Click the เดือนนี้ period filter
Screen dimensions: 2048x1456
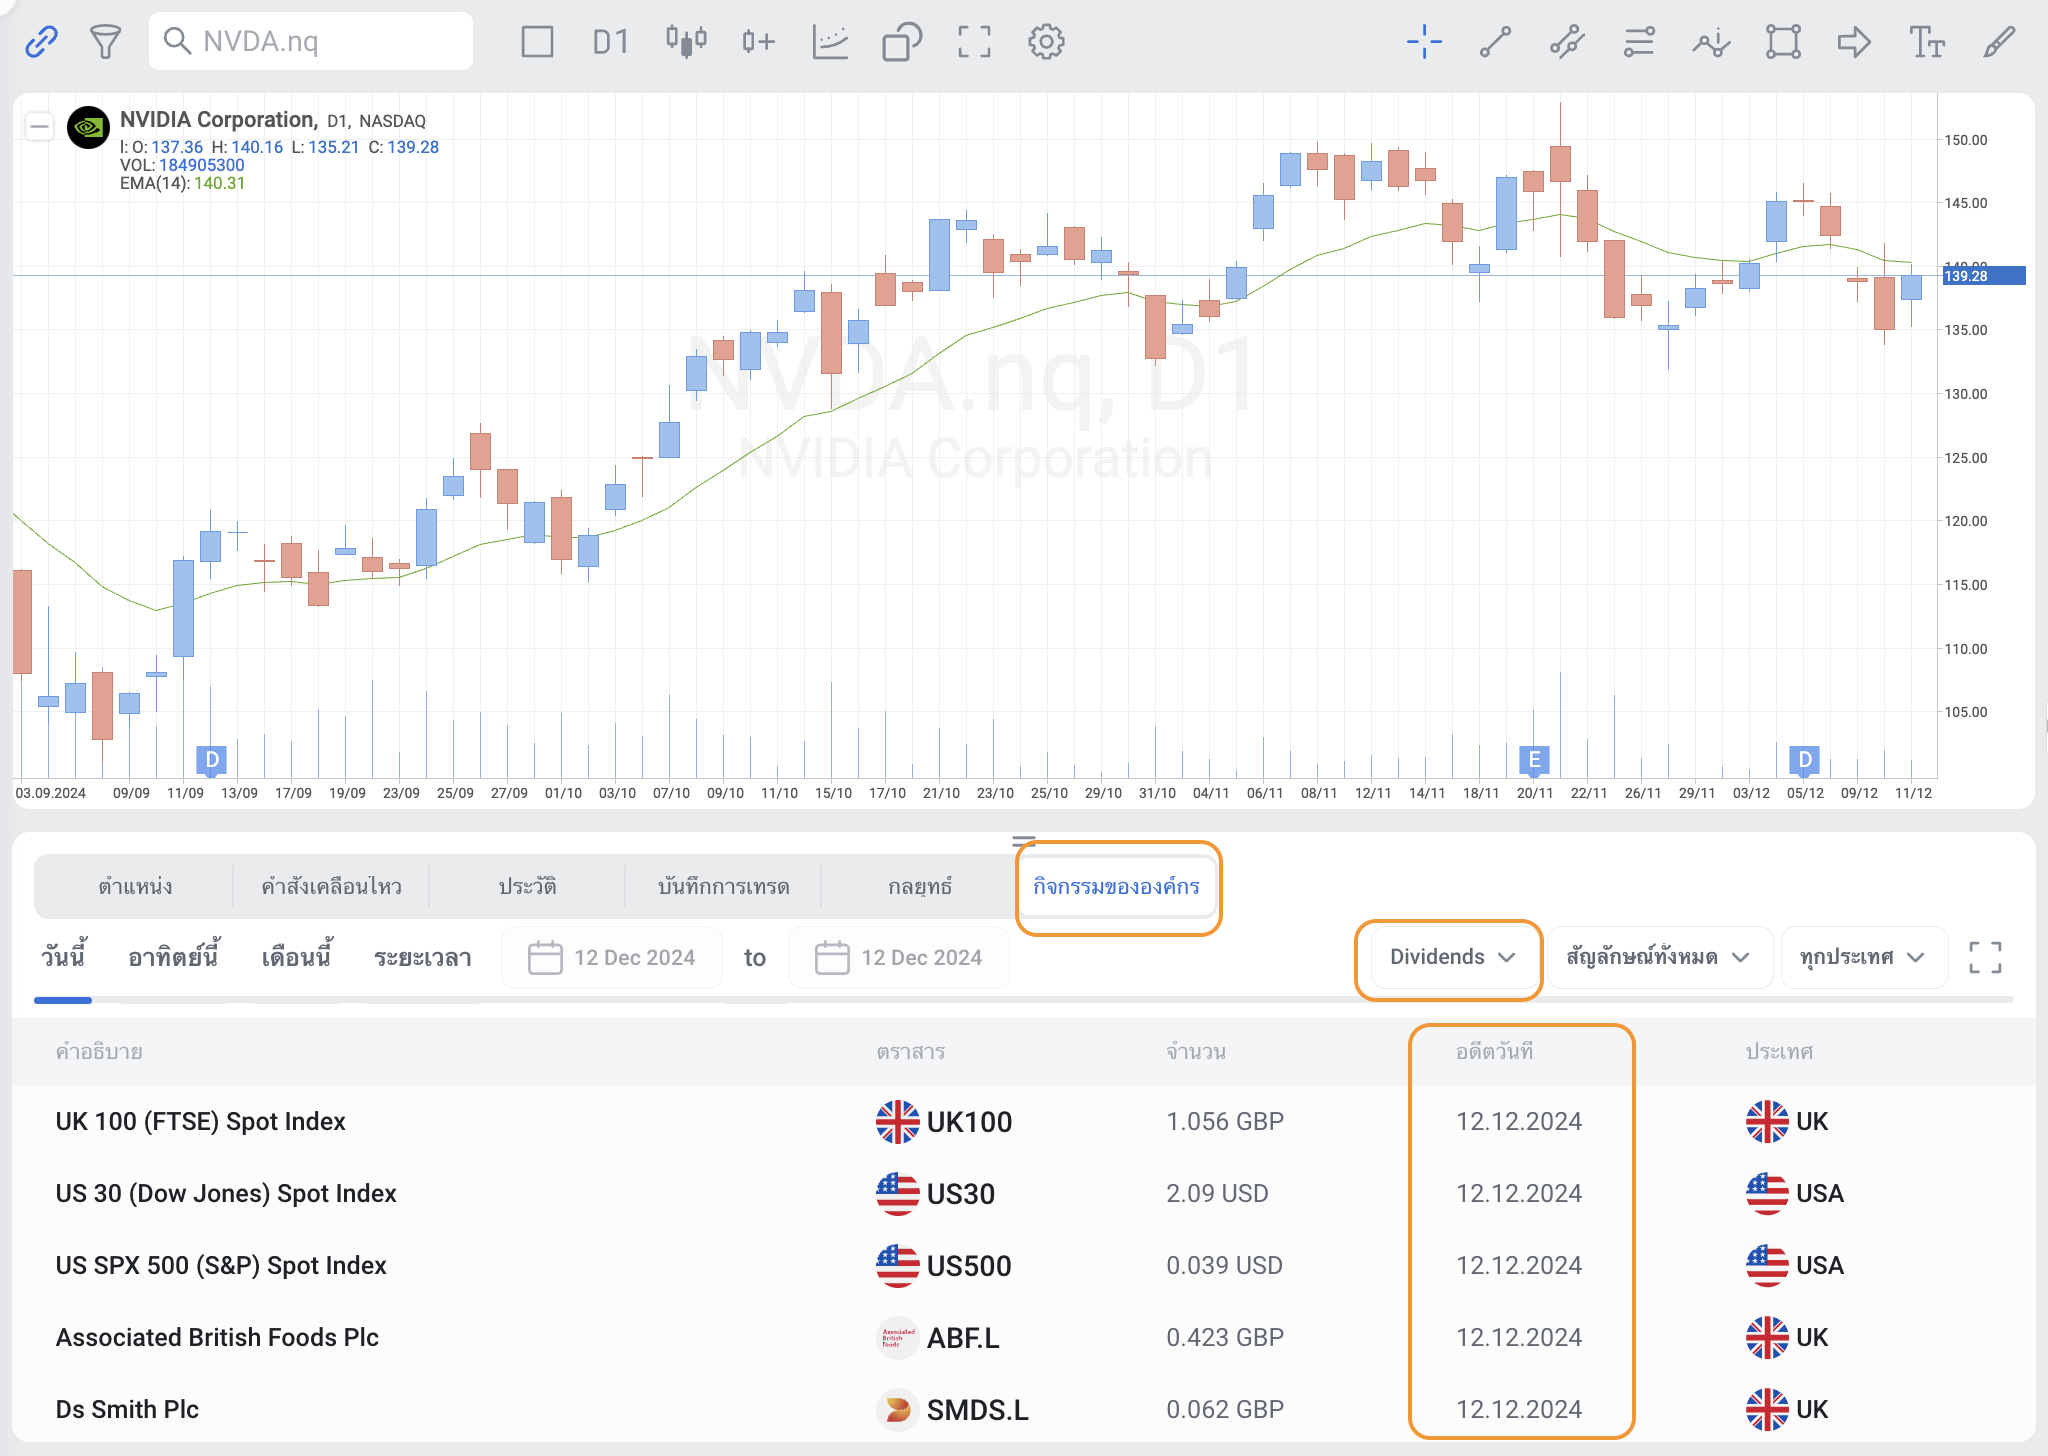296,957
